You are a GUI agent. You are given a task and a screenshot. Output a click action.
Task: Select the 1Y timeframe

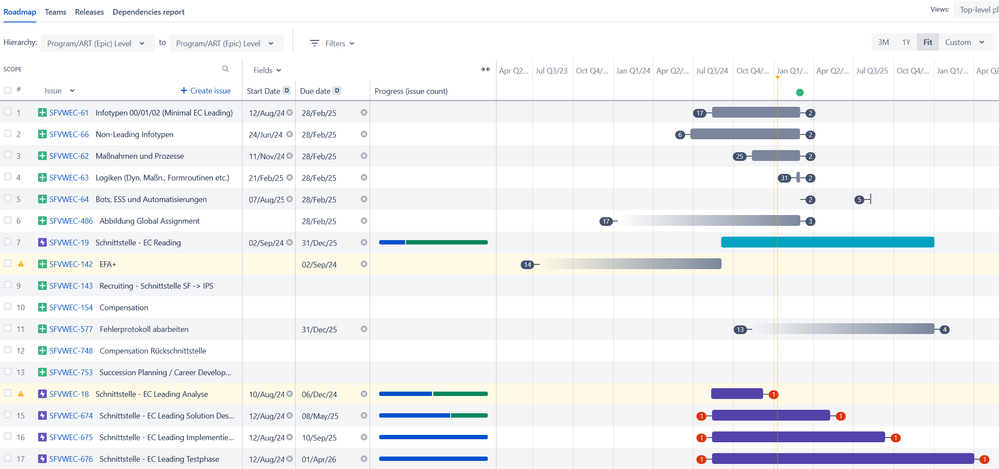point(905,43)
